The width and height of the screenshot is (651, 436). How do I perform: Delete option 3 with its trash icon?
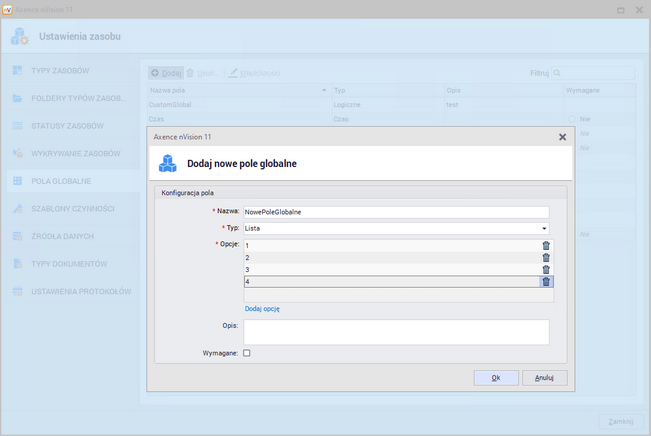pyautogui.click(x=546, y=269)
